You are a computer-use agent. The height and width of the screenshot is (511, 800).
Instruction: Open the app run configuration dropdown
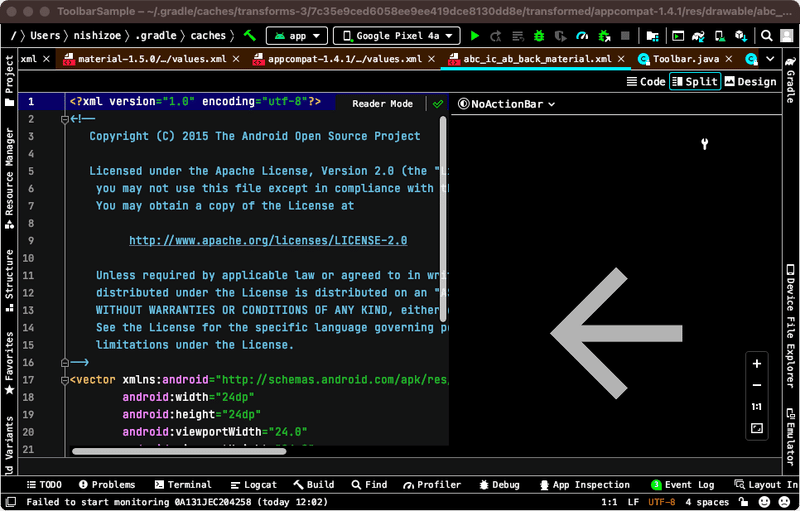(297, 36)
